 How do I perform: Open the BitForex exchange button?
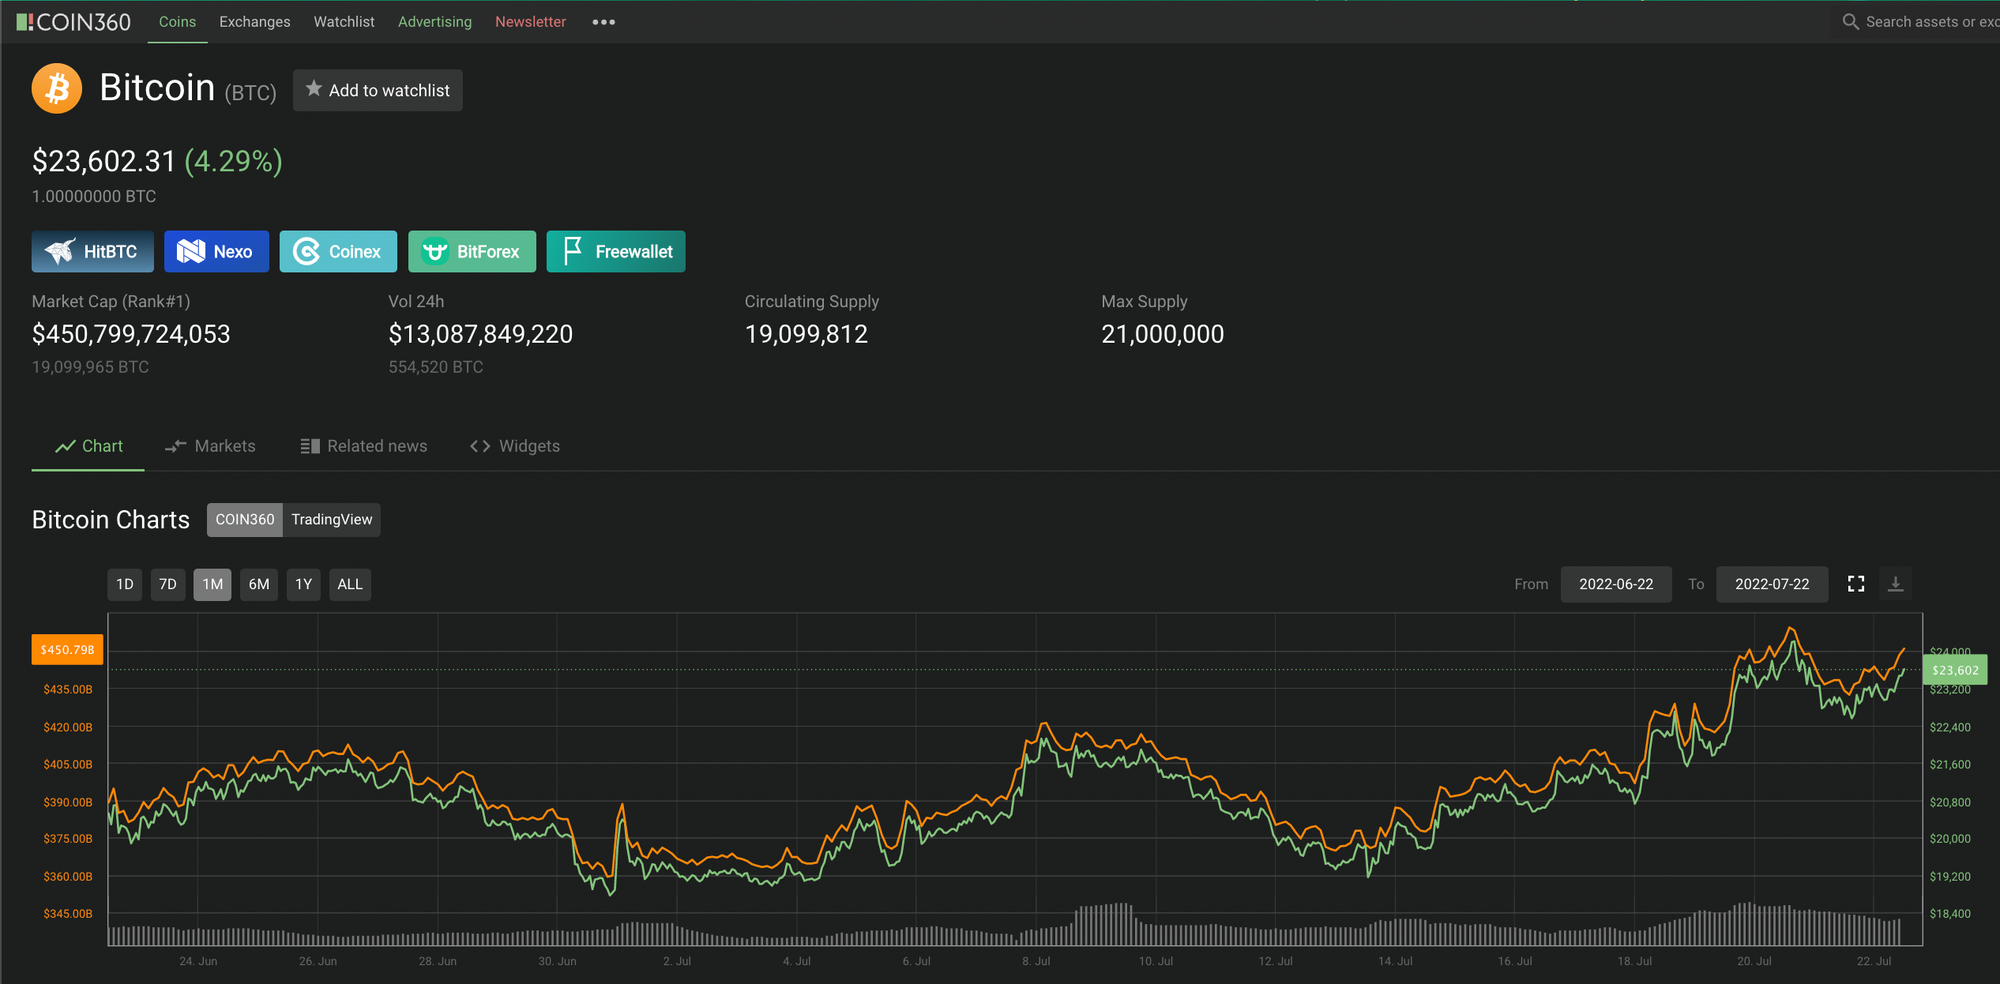click(472, 252)
